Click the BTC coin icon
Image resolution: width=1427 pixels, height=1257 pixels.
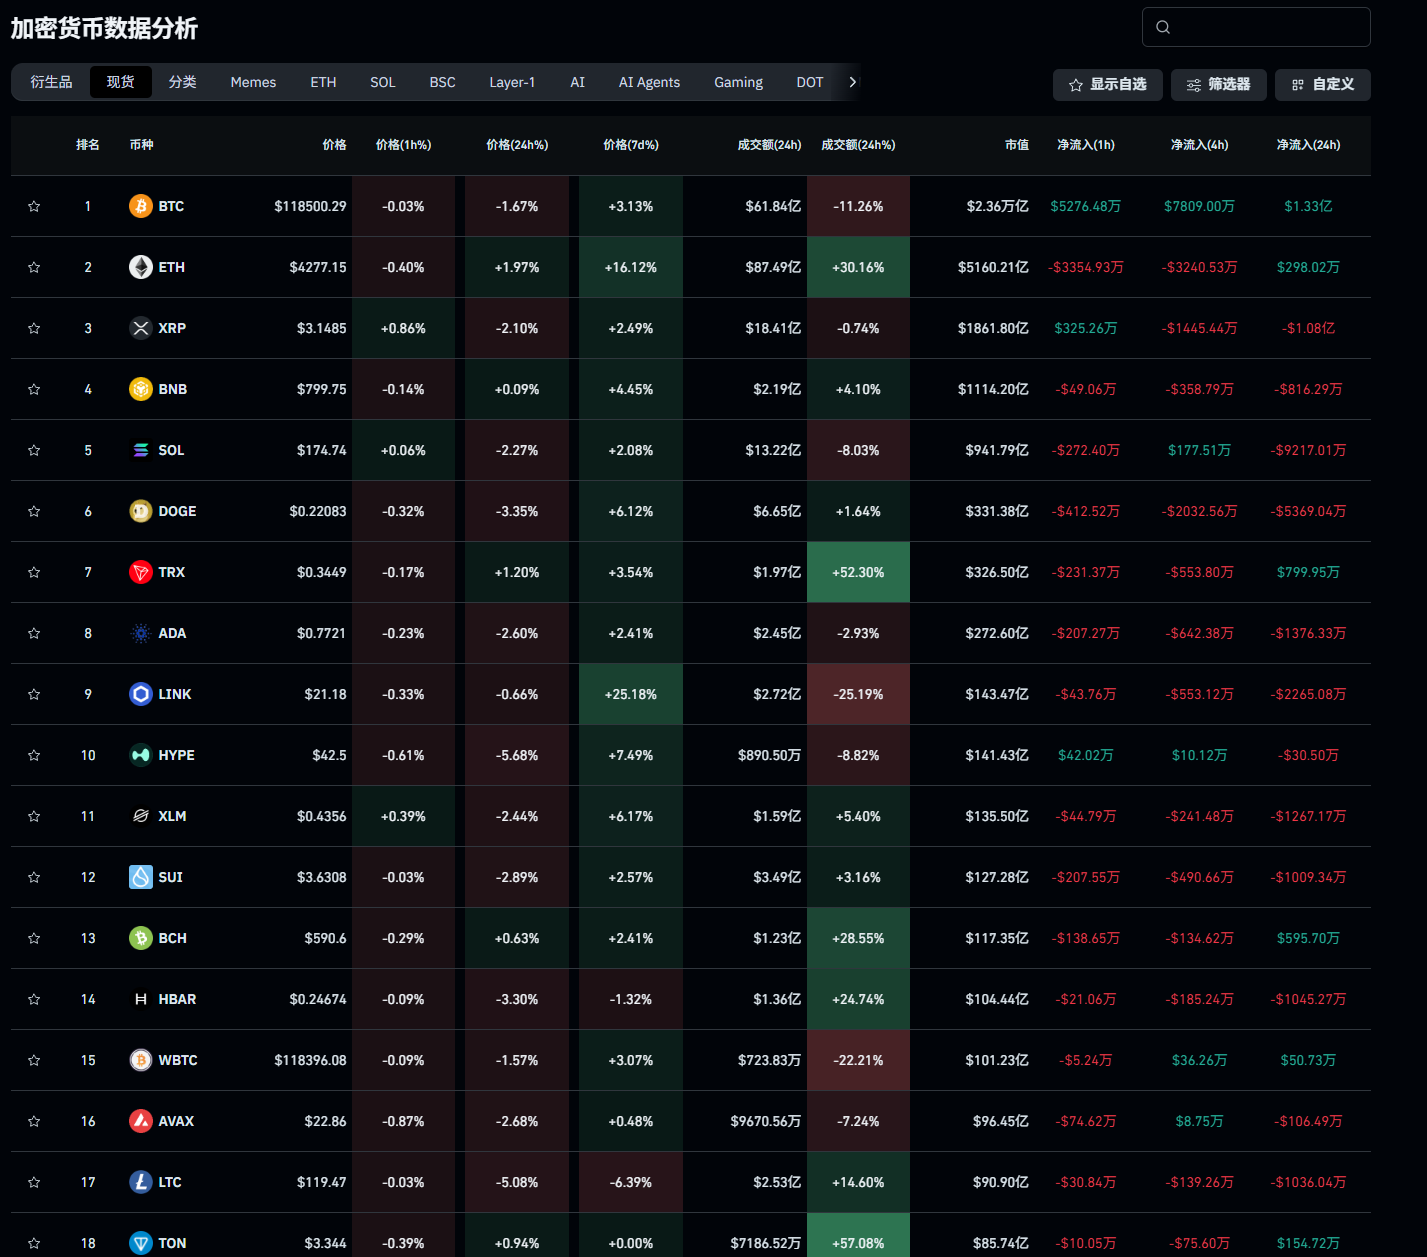(141, 206)
